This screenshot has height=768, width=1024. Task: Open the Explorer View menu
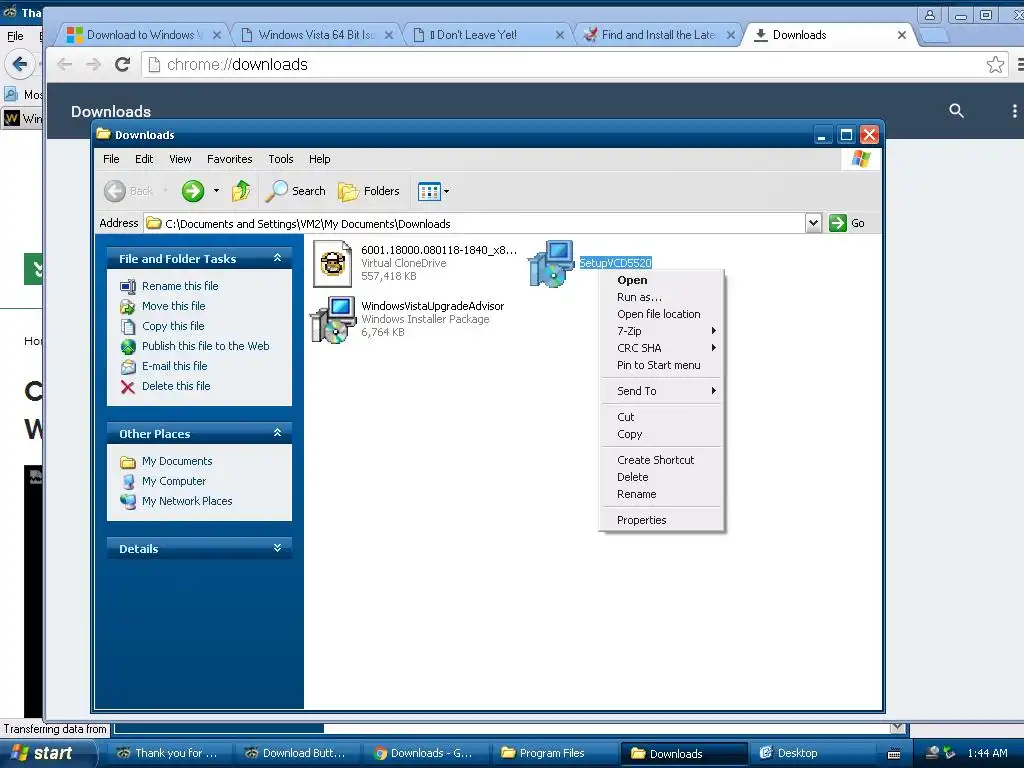pyautogui.click(x=180, y=159)
